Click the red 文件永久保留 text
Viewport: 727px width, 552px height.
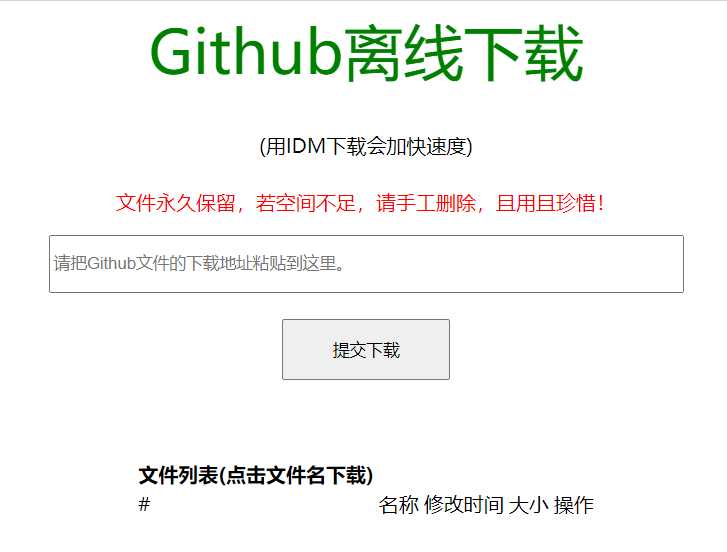click(x=176, y=203)
